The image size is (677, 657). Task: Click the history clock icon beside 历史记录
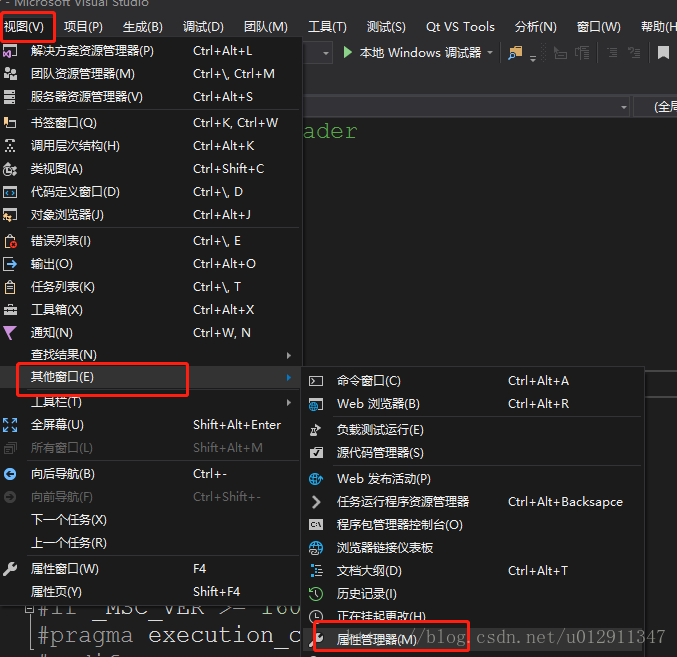316,594
